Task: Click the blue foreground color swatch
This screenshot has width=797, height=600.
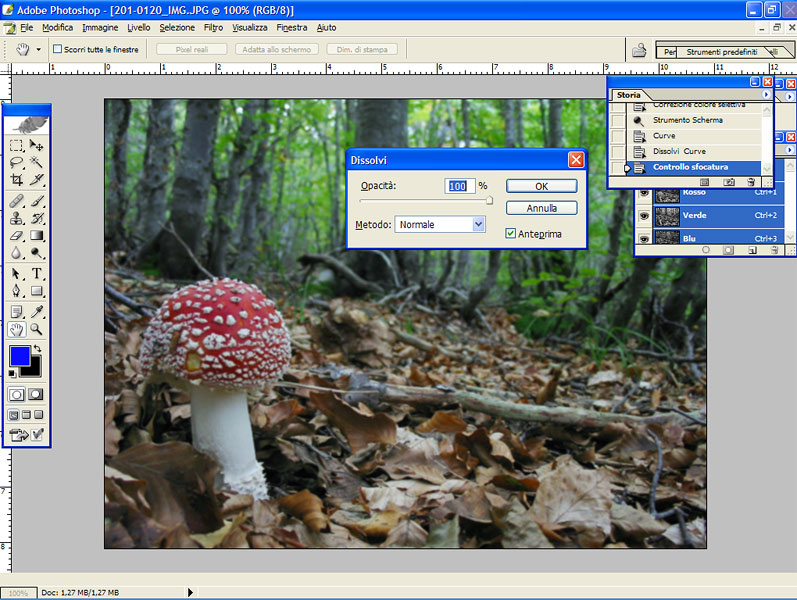Action: pos(19,356)
